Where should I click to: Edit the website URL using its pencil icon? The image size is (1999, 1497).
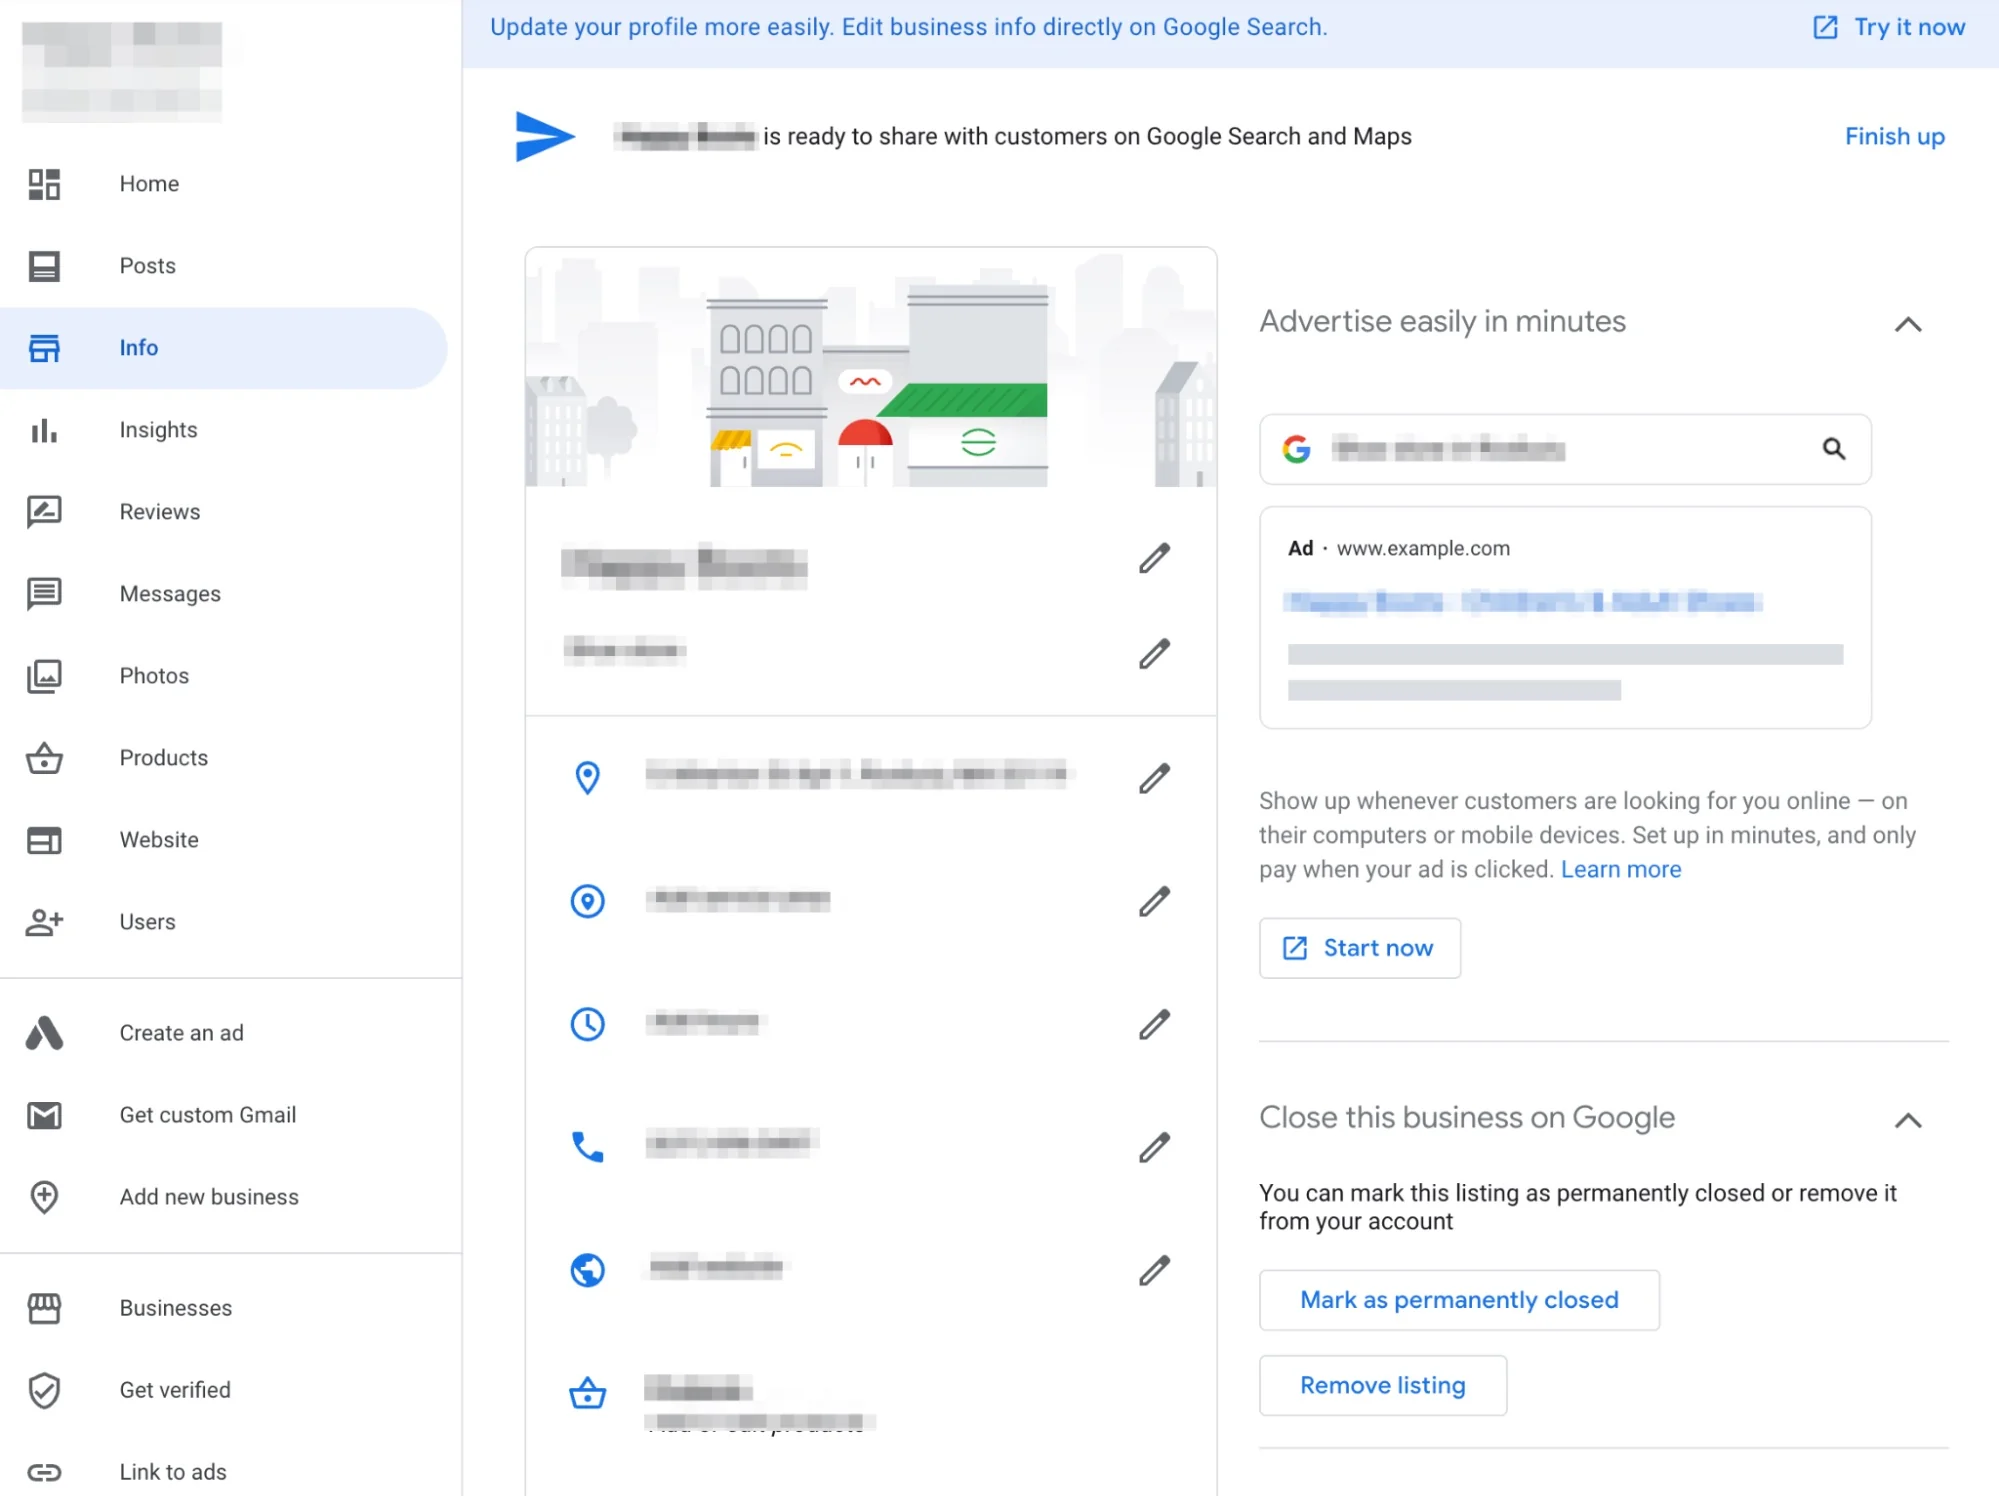click(1154, 1270)
